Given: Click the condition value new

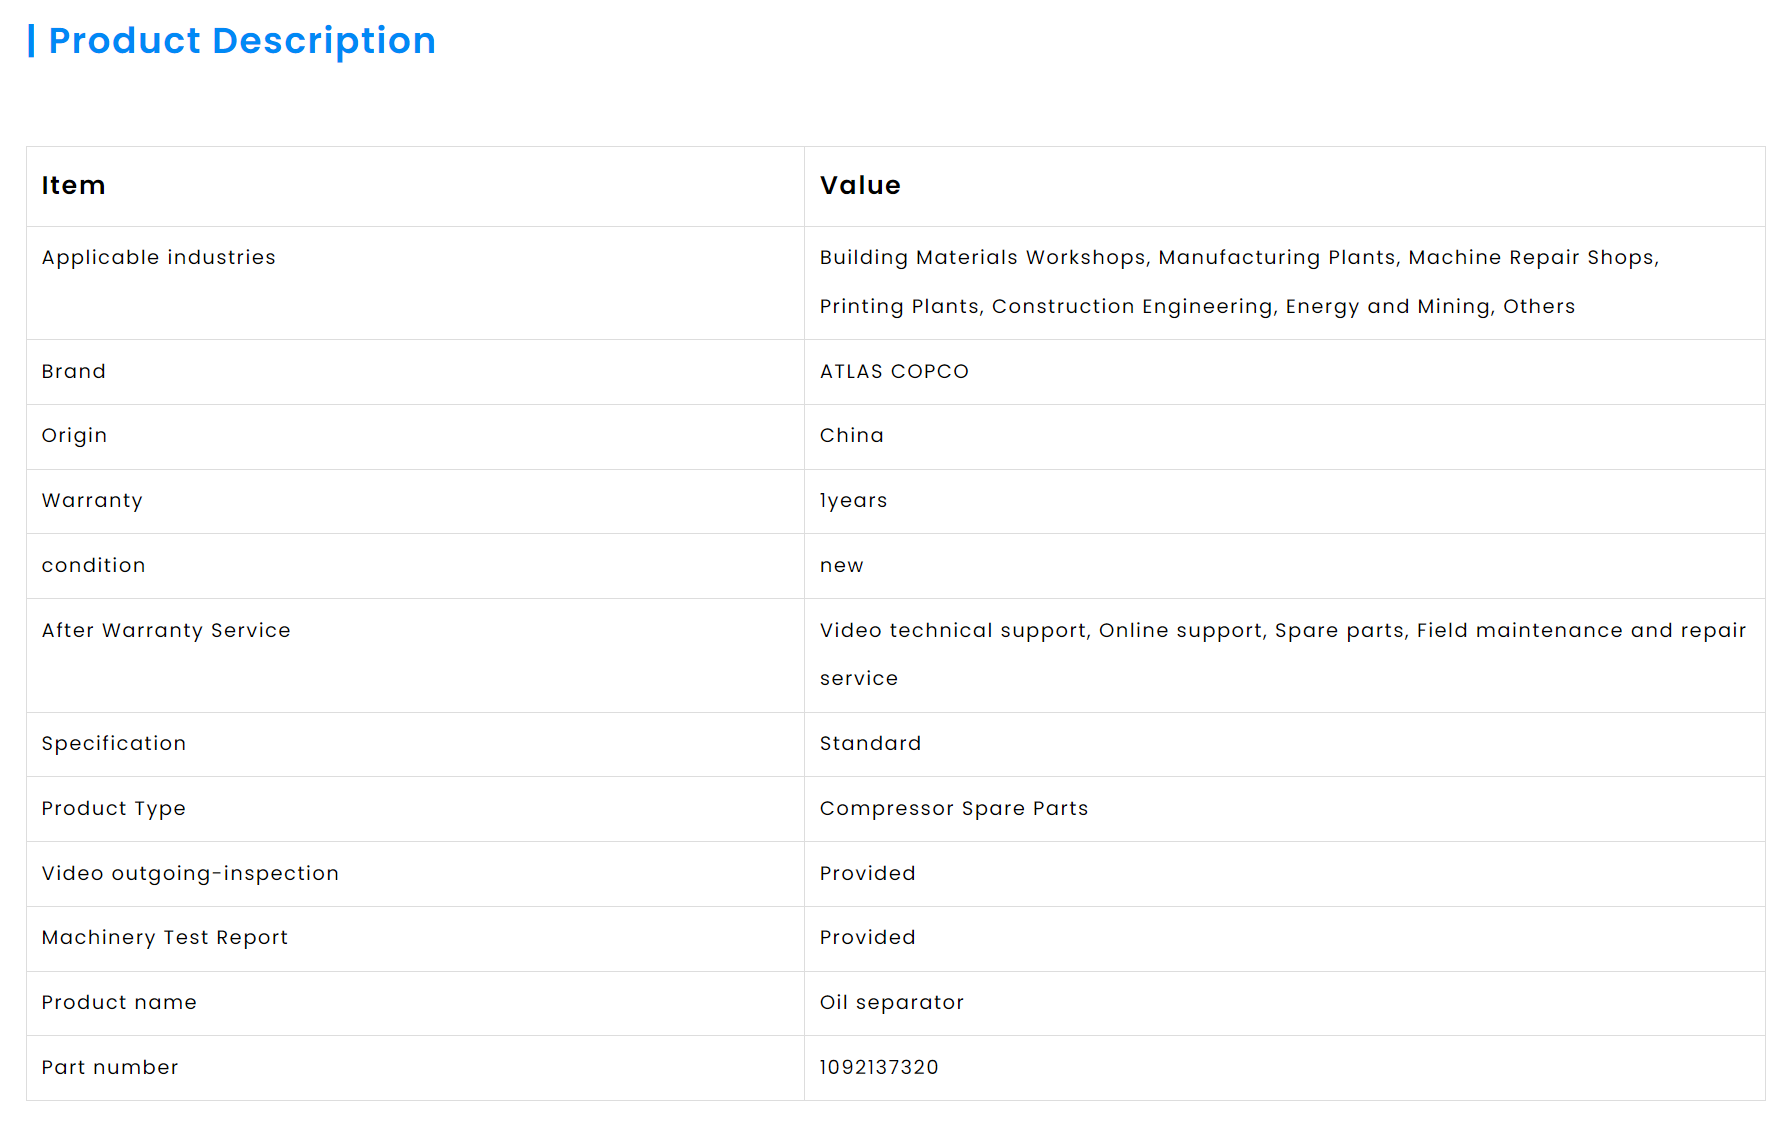Looking at the screenshot, I should click(841, 566).
